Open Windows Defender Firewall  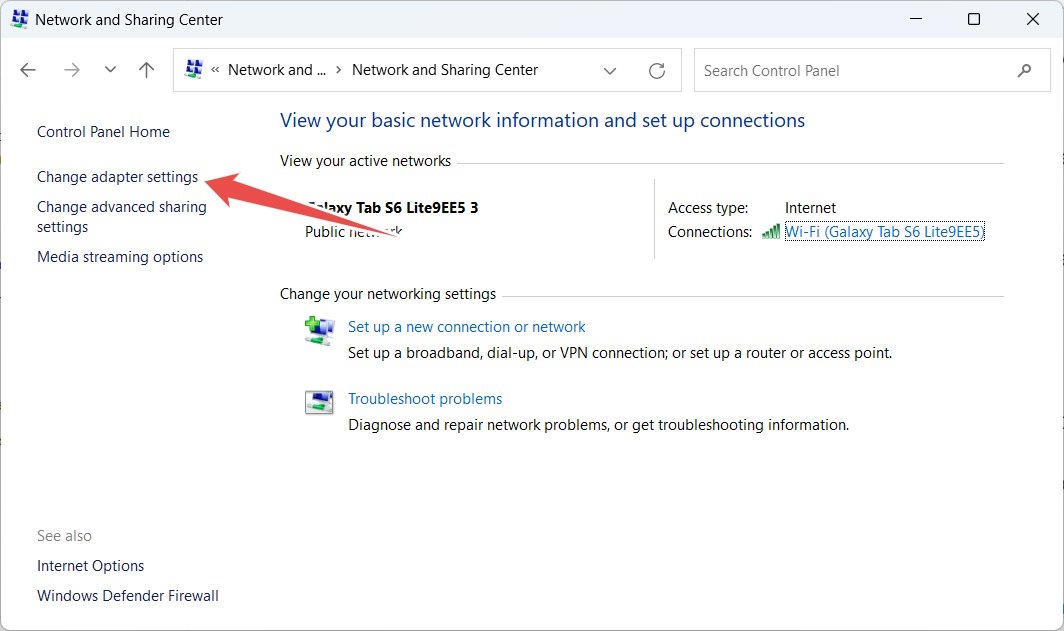click(127, 595)
